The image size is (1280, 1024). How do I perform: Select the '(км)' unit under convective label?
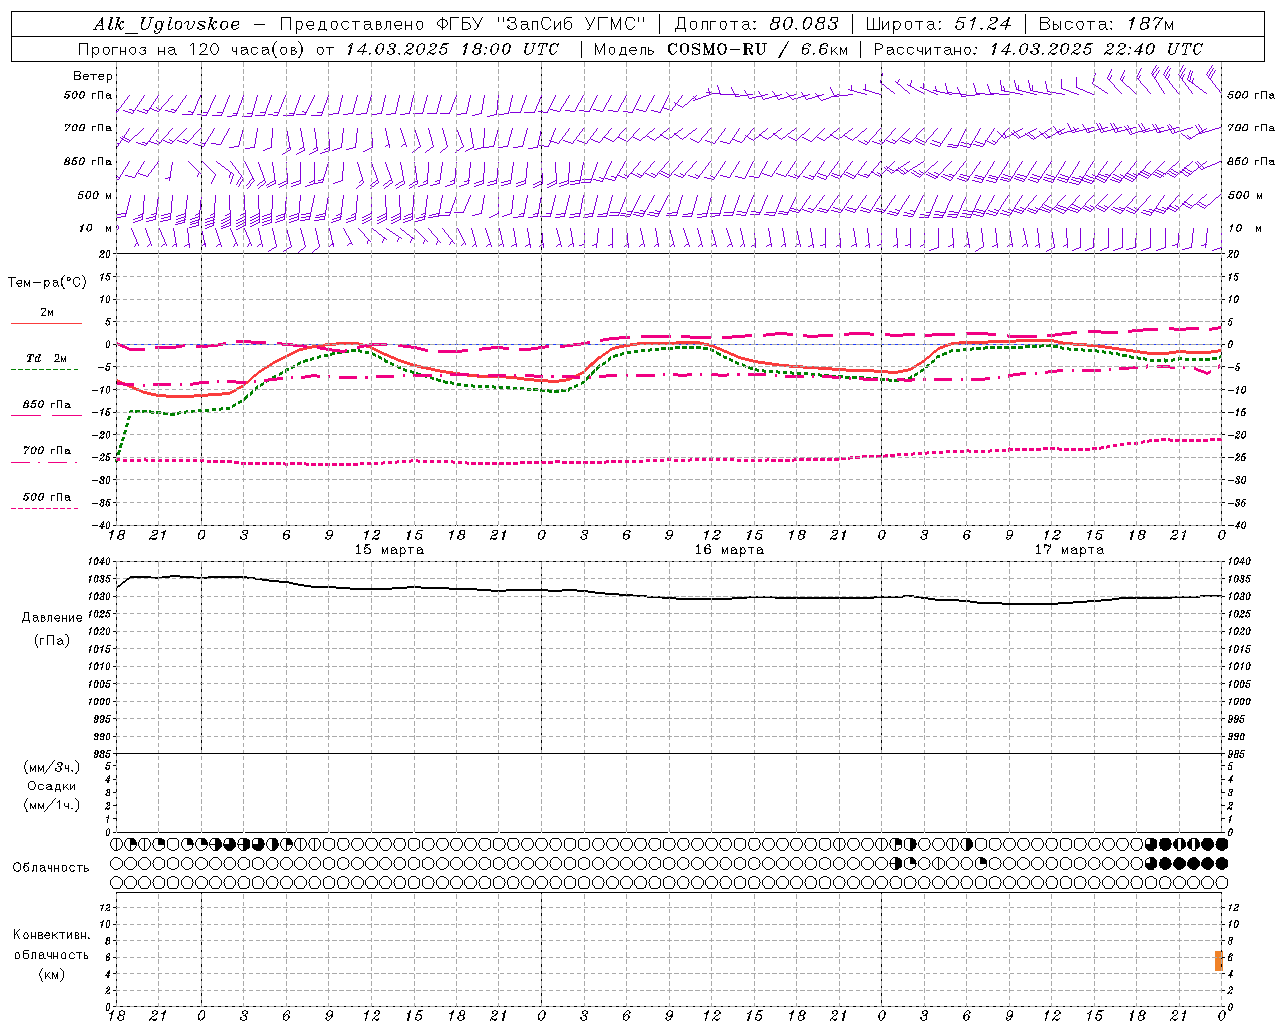52,974
